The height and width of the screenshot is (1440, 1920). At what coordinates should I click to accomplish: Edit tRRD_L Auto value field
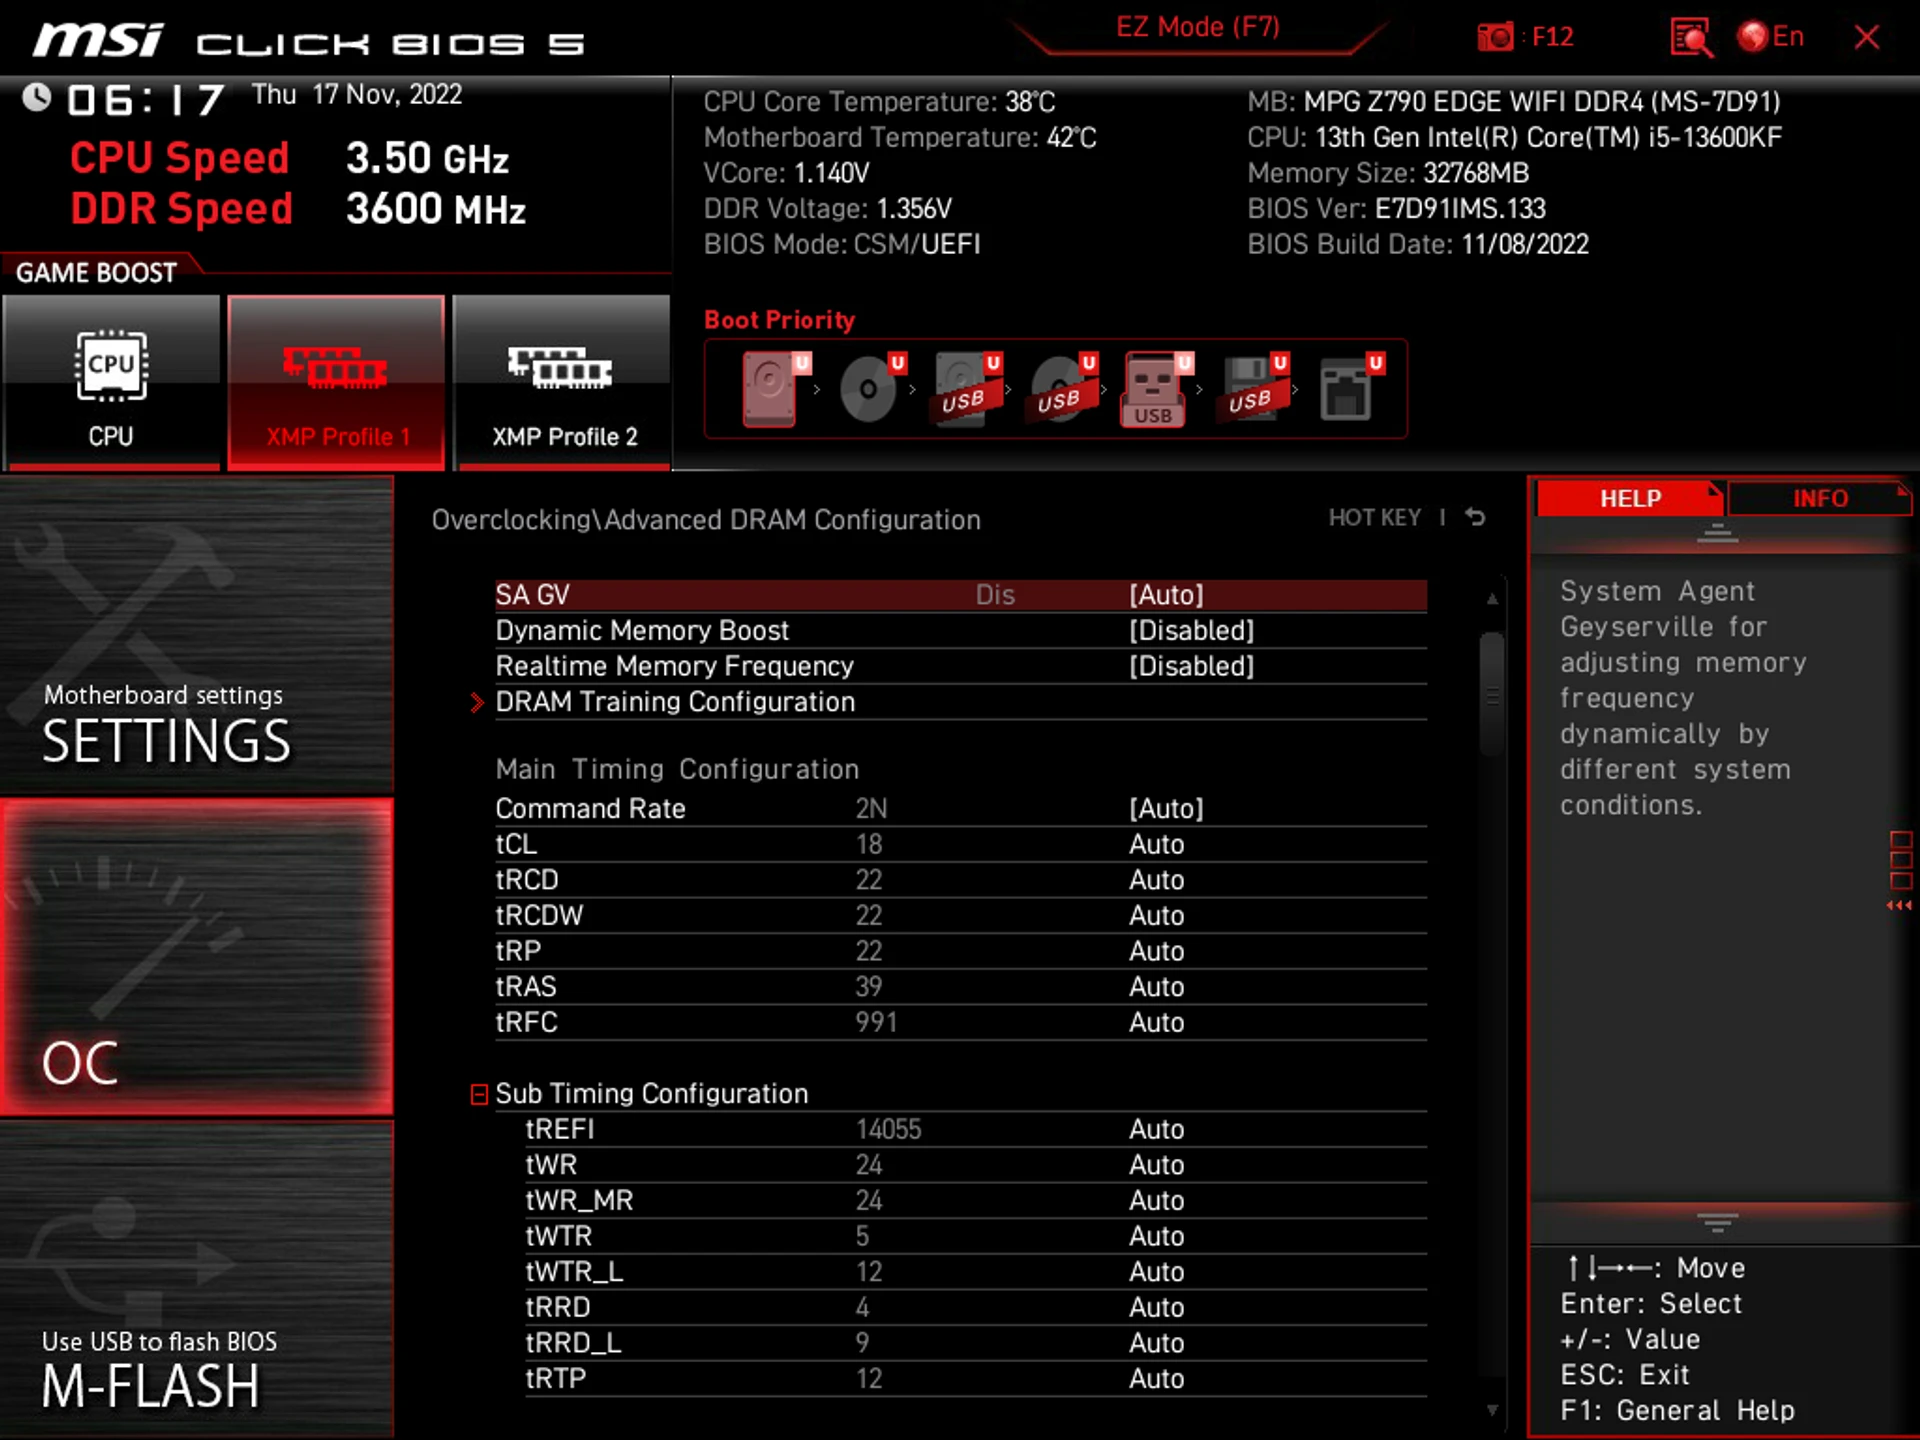tap(1156, 1343)
